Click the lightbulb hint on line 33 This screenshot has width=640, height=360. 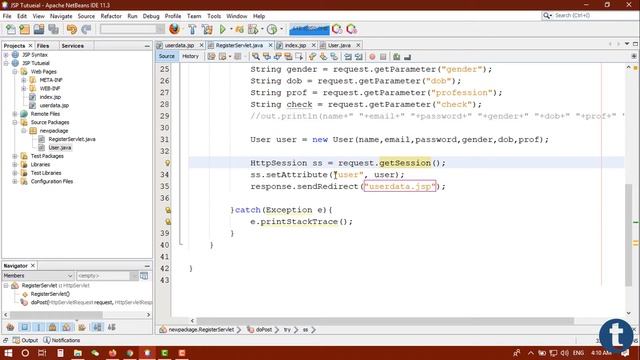[167, 163]
